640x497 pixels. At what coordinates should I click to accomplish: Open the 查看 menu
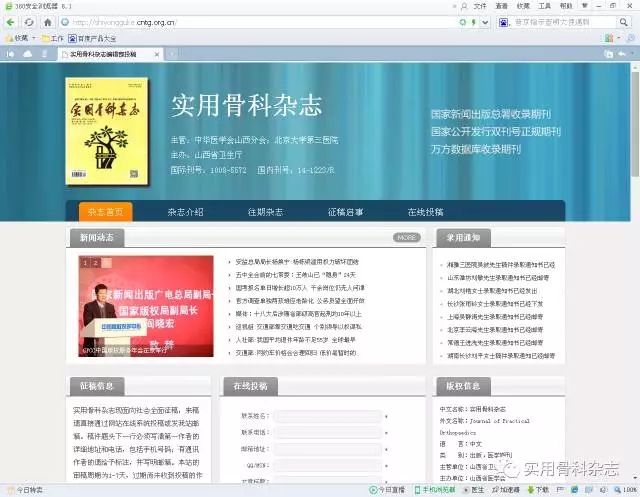point(502,6)
